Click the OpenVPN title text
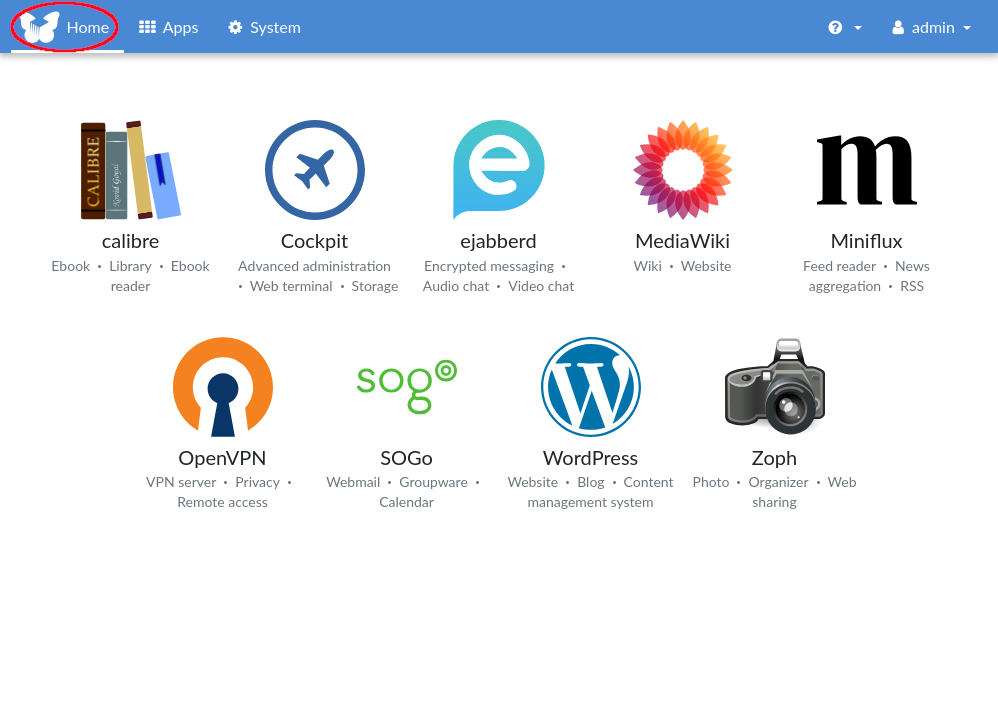Image resolution: width=998 pixels, height=713 pixels. click(x=222, y=458)
